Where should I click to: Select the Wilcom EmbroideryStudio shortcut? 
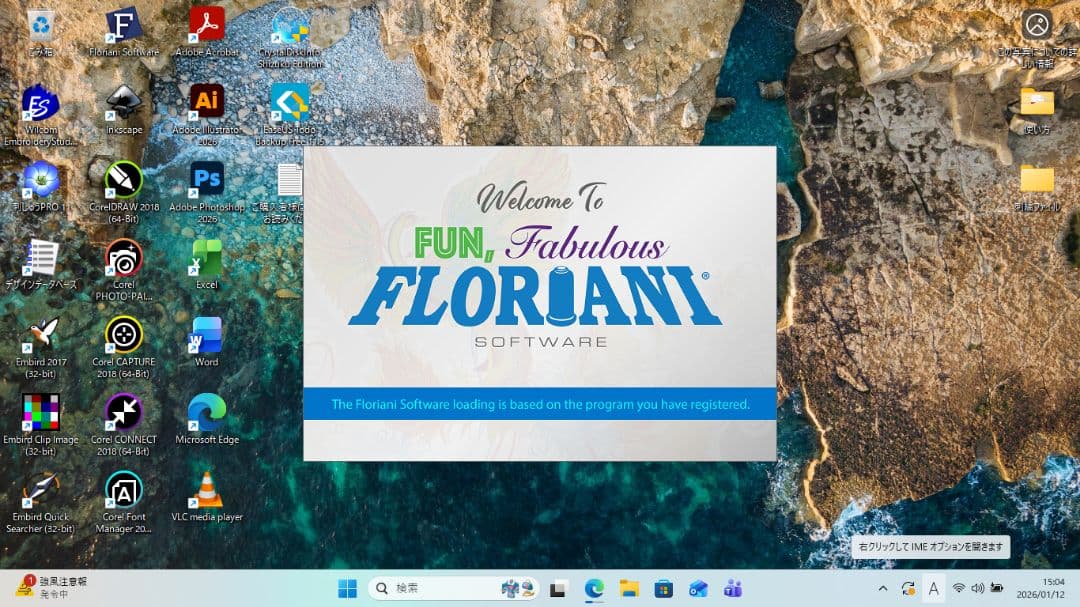coord(41,102)
